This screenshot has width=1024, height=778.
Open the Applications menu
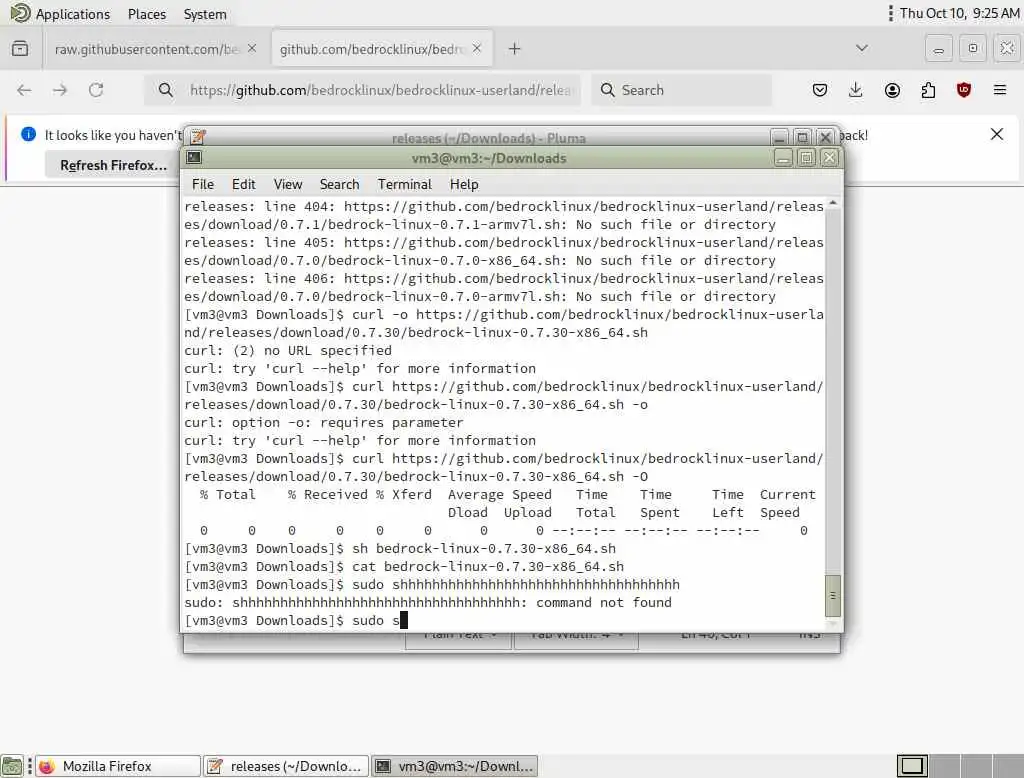(x=60, y=14)
